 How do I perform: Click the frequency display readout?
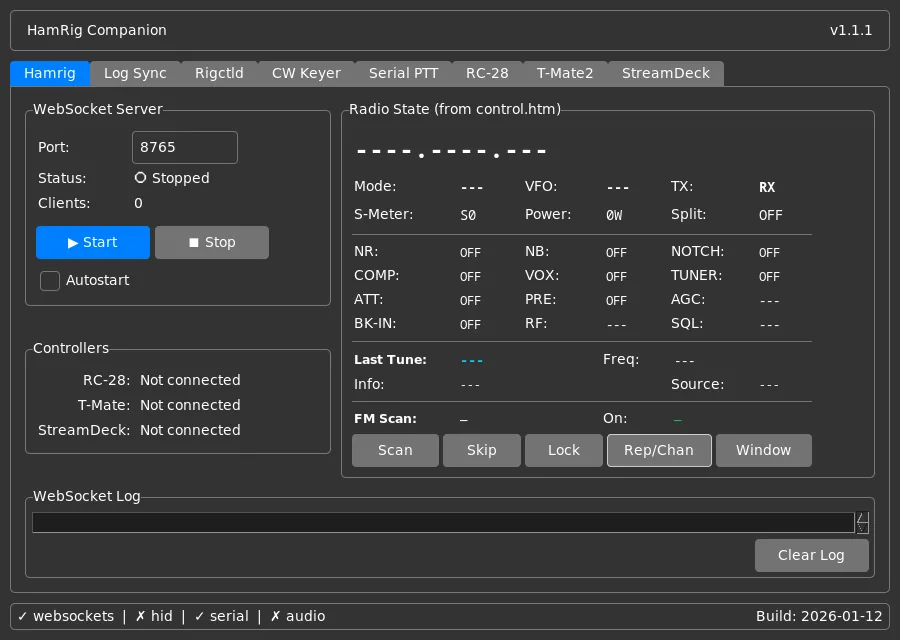coord(451,152)
